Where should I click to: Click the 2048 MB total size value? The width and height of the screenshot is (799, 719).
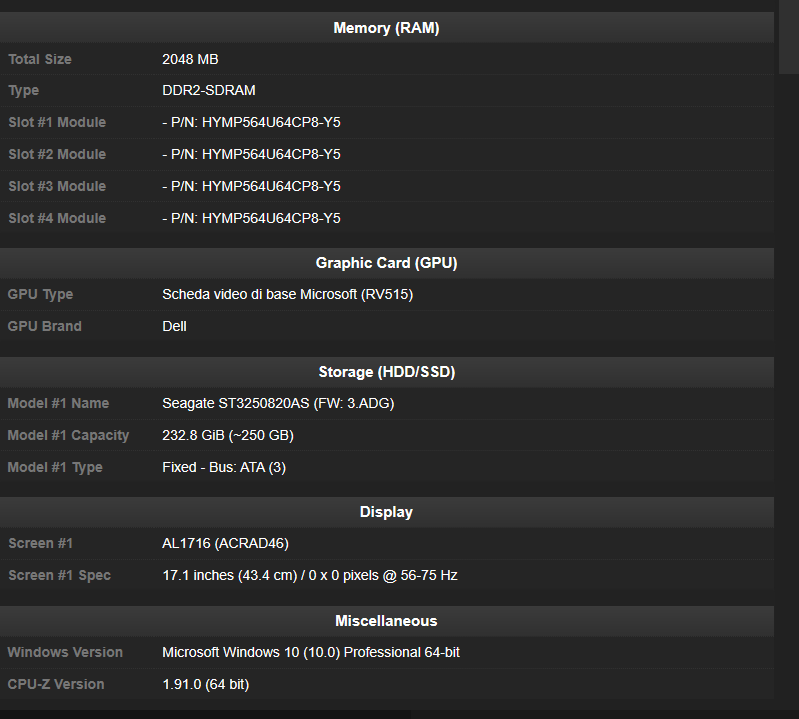coord(190,59)
